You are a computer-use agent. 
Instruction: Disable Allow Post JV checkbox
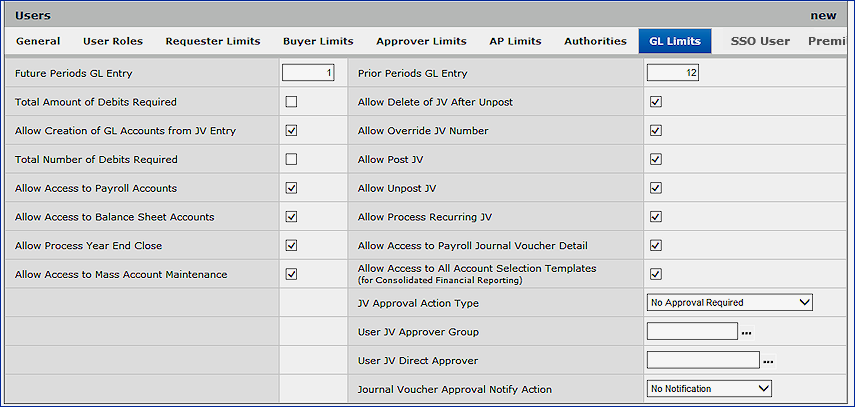656,159
